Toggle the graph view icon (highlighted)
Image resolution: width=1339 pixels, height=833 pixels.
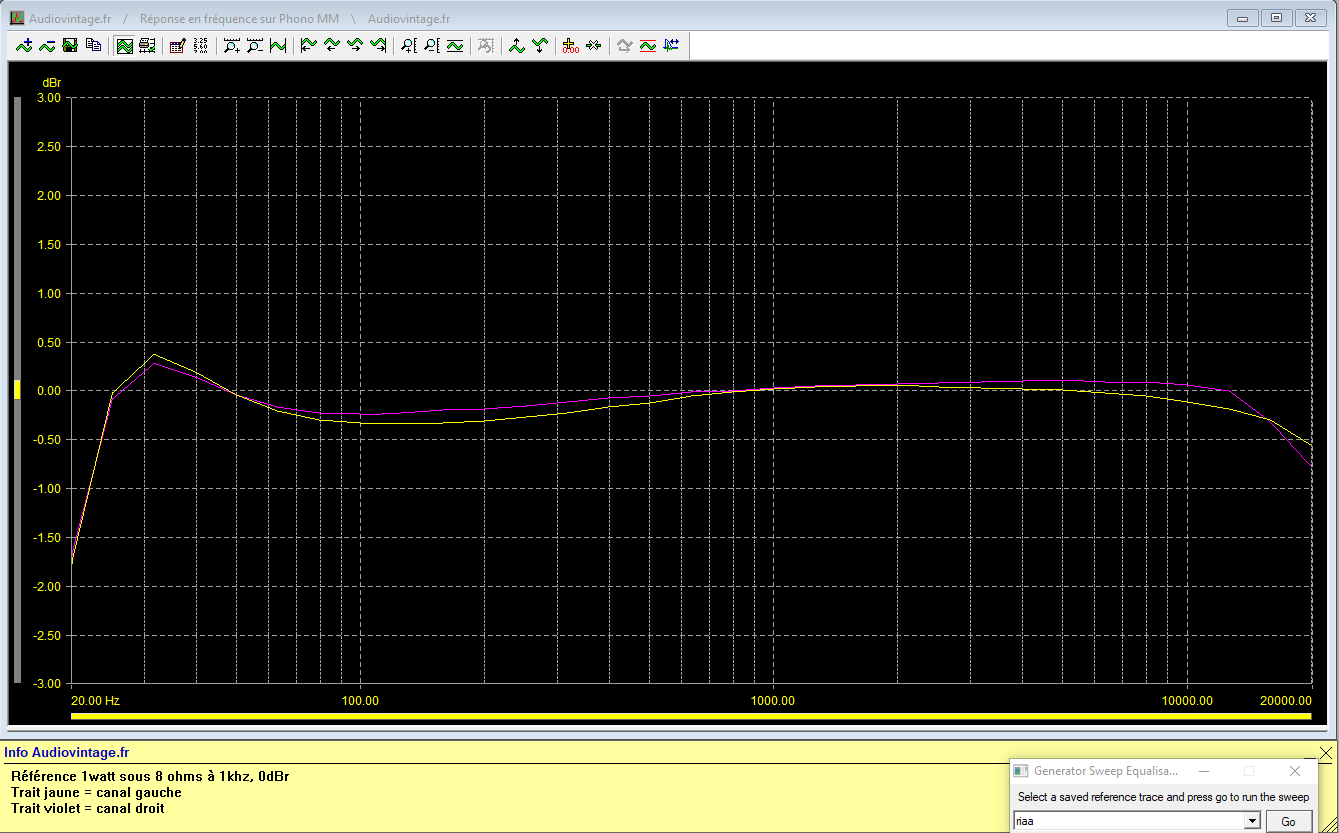(x=124, y=45)
